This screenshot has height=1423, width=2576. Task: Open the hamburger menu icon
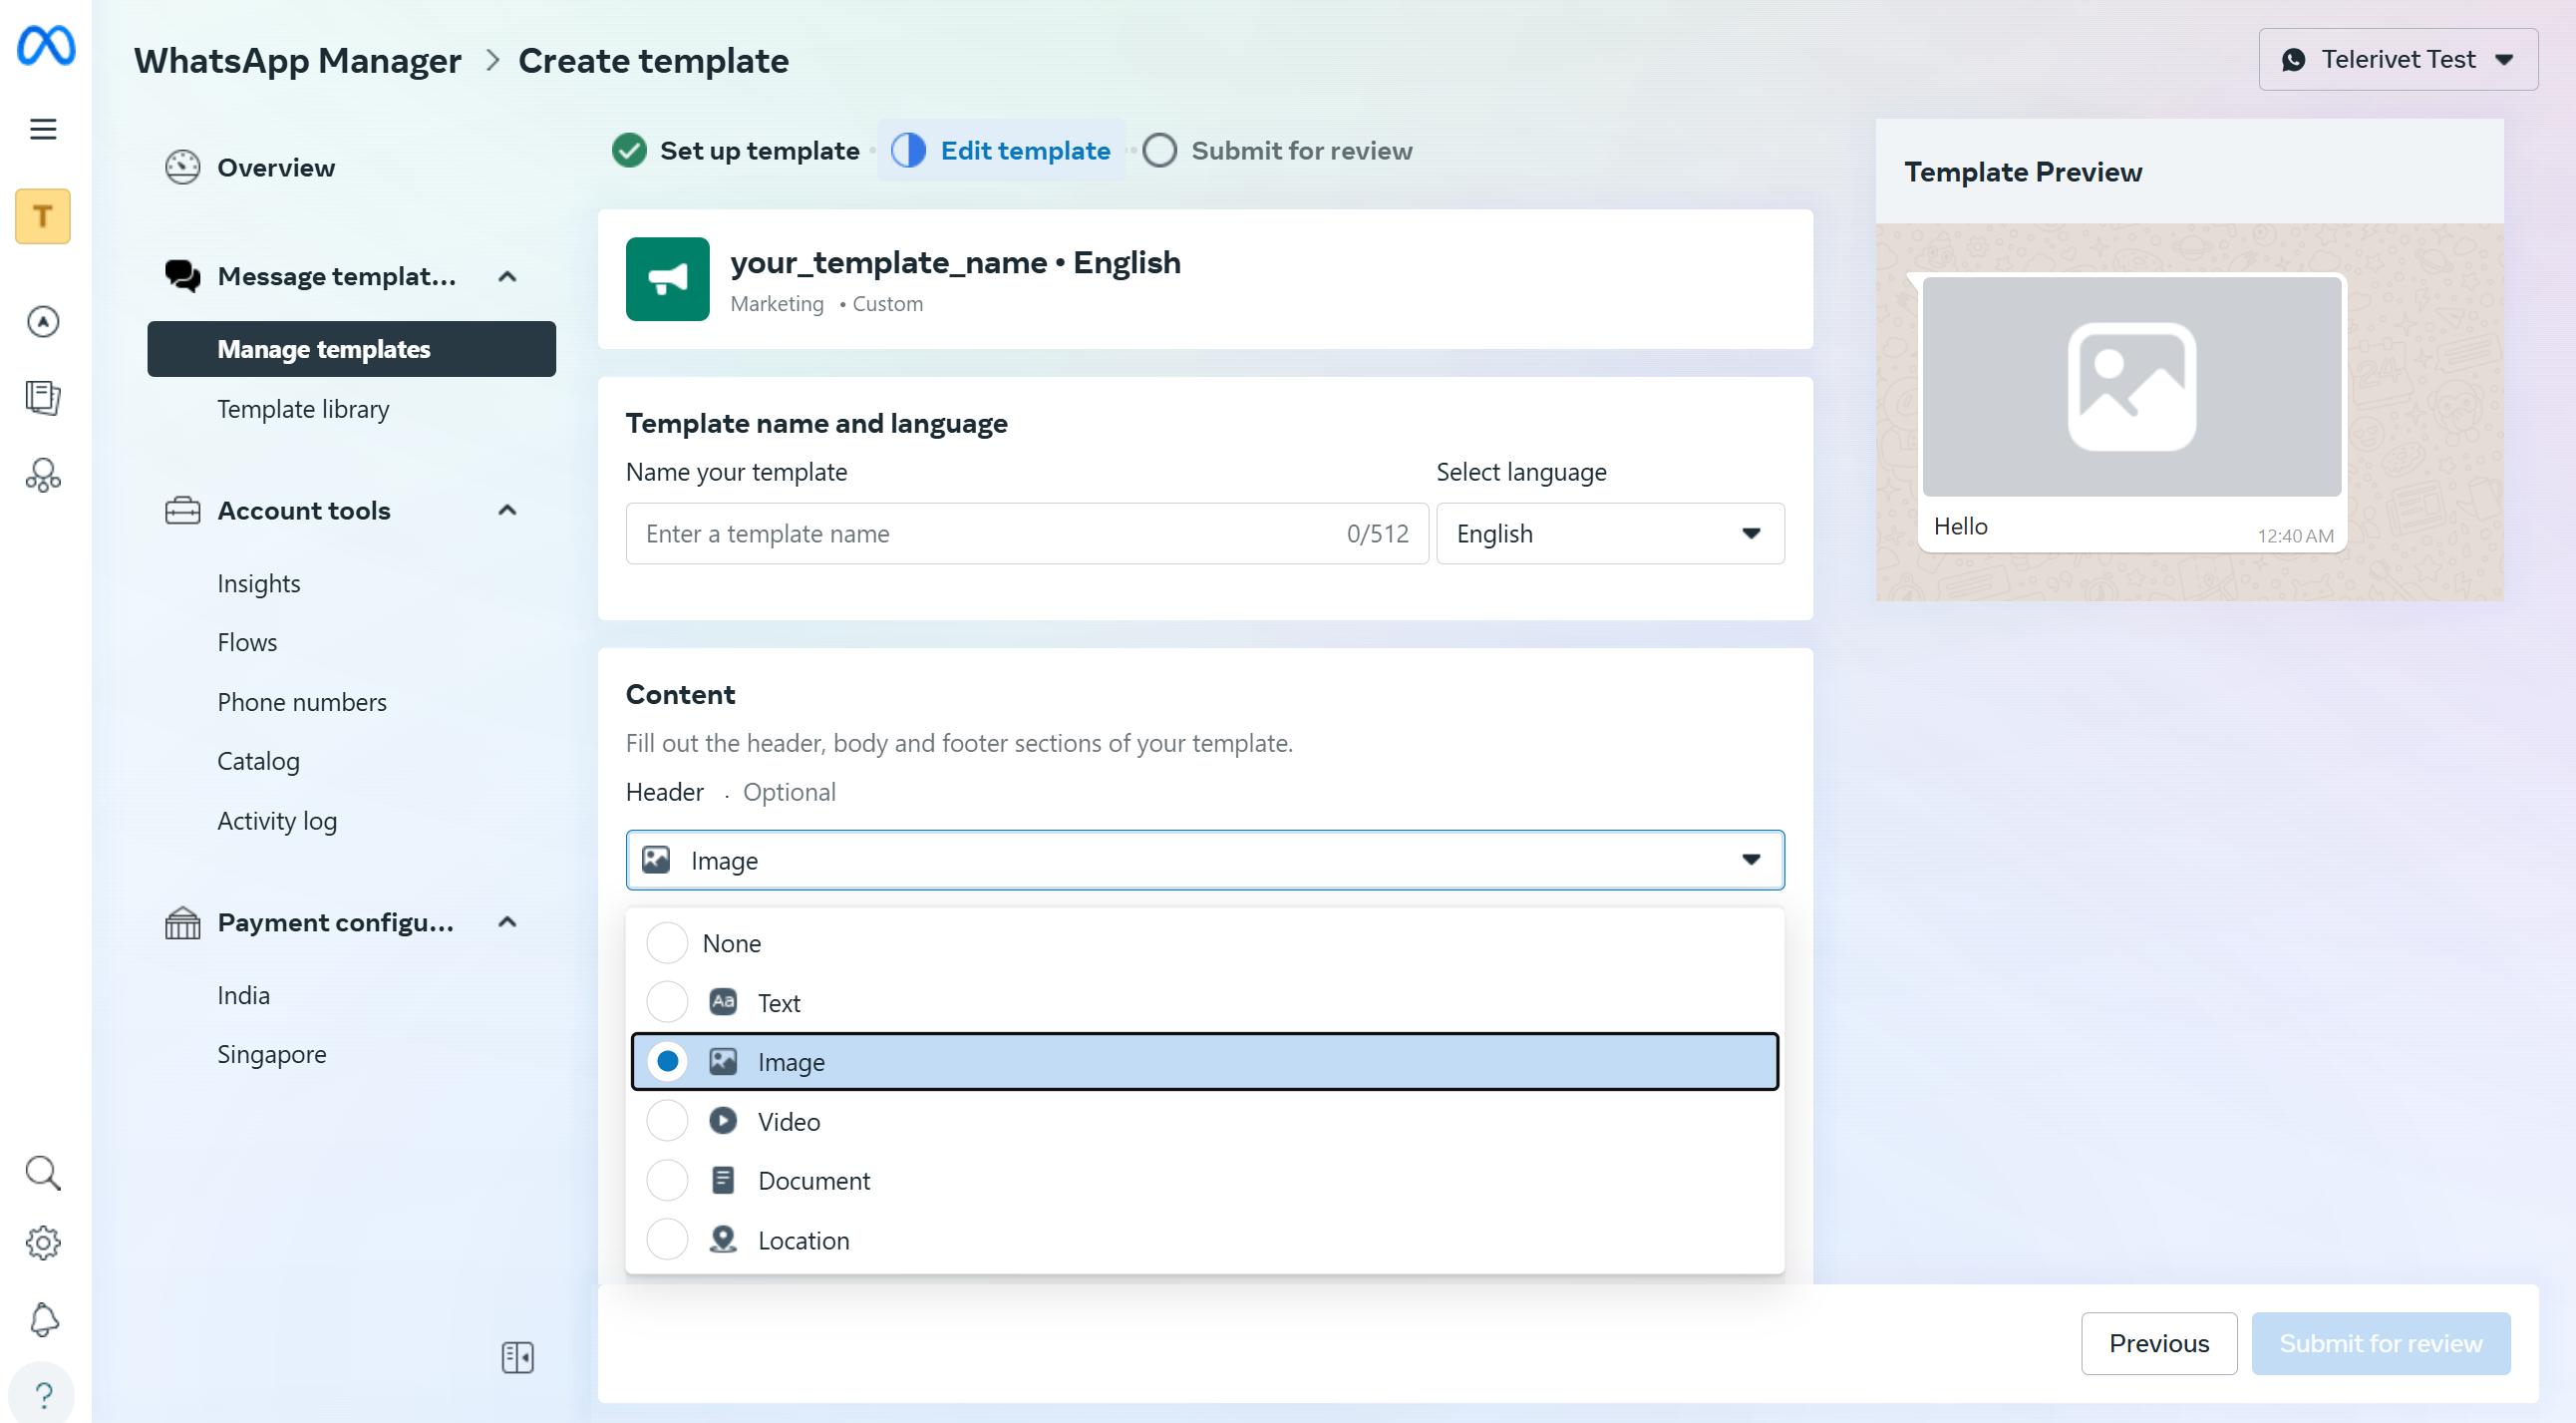43,129
